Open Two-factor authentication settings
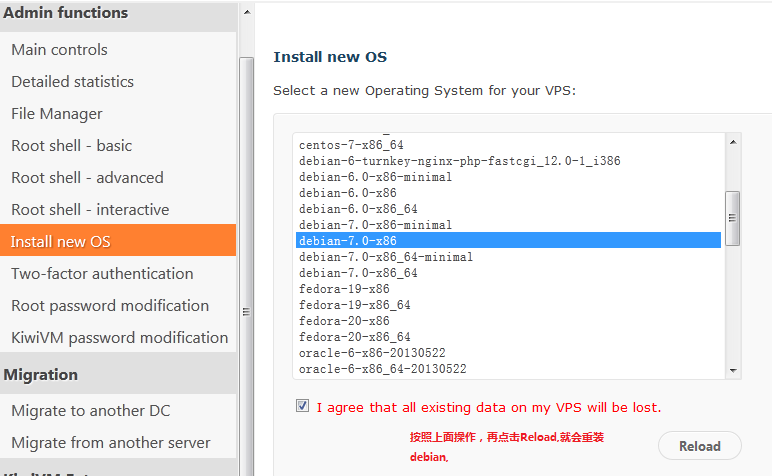Screen dimensions: 772x476 click(103, 274)
